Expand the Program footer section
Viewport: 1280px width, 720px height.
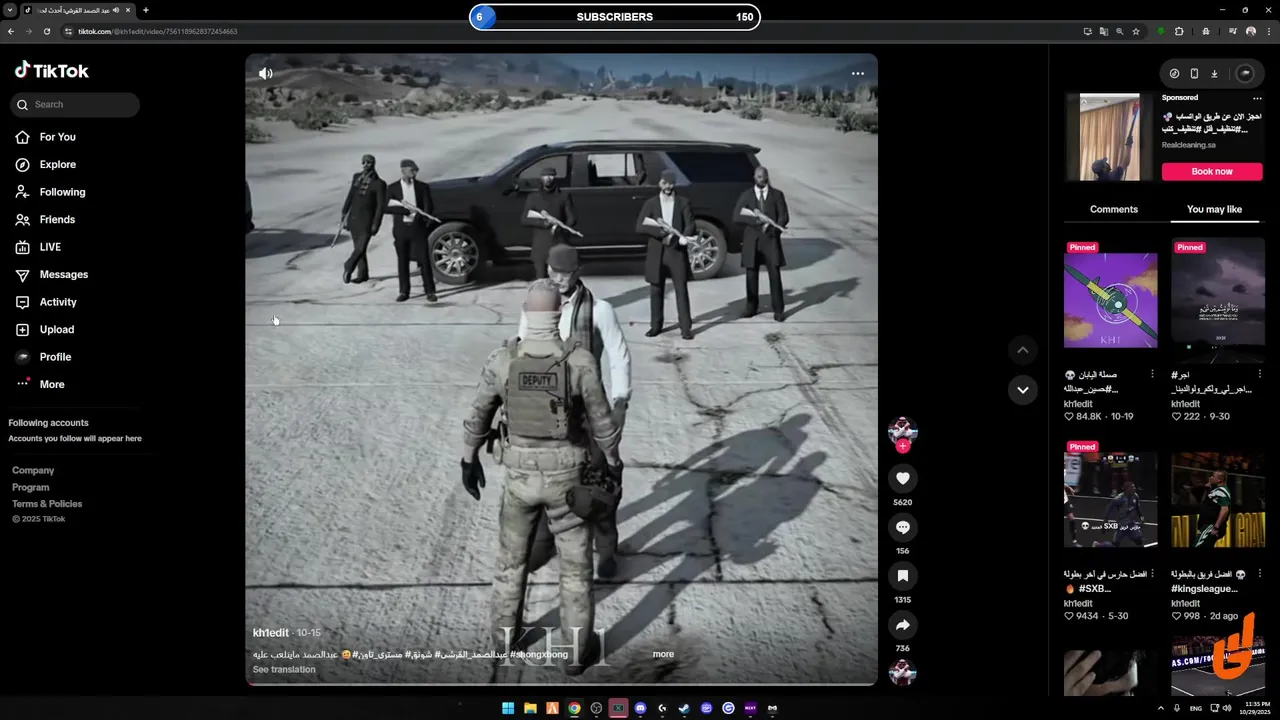coord(31,487)
